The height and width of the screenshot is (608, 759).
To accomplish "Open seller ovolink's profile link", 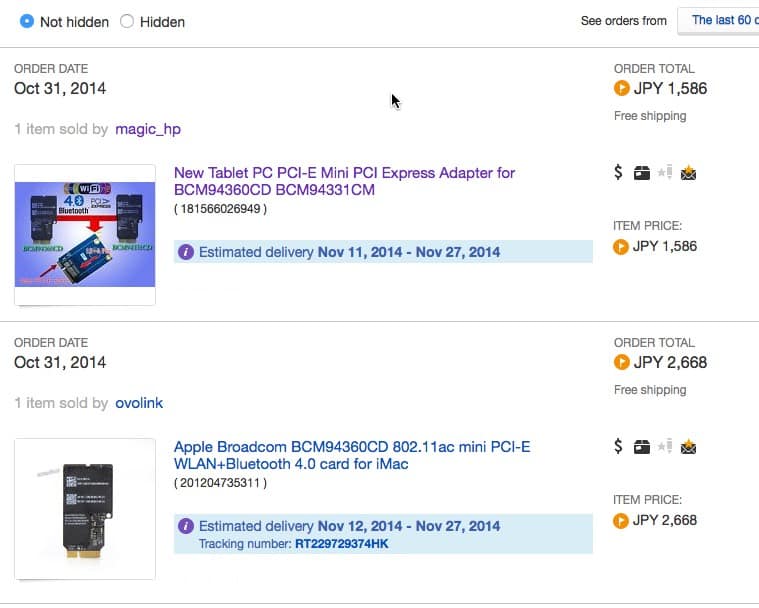I will click(139, 403).
